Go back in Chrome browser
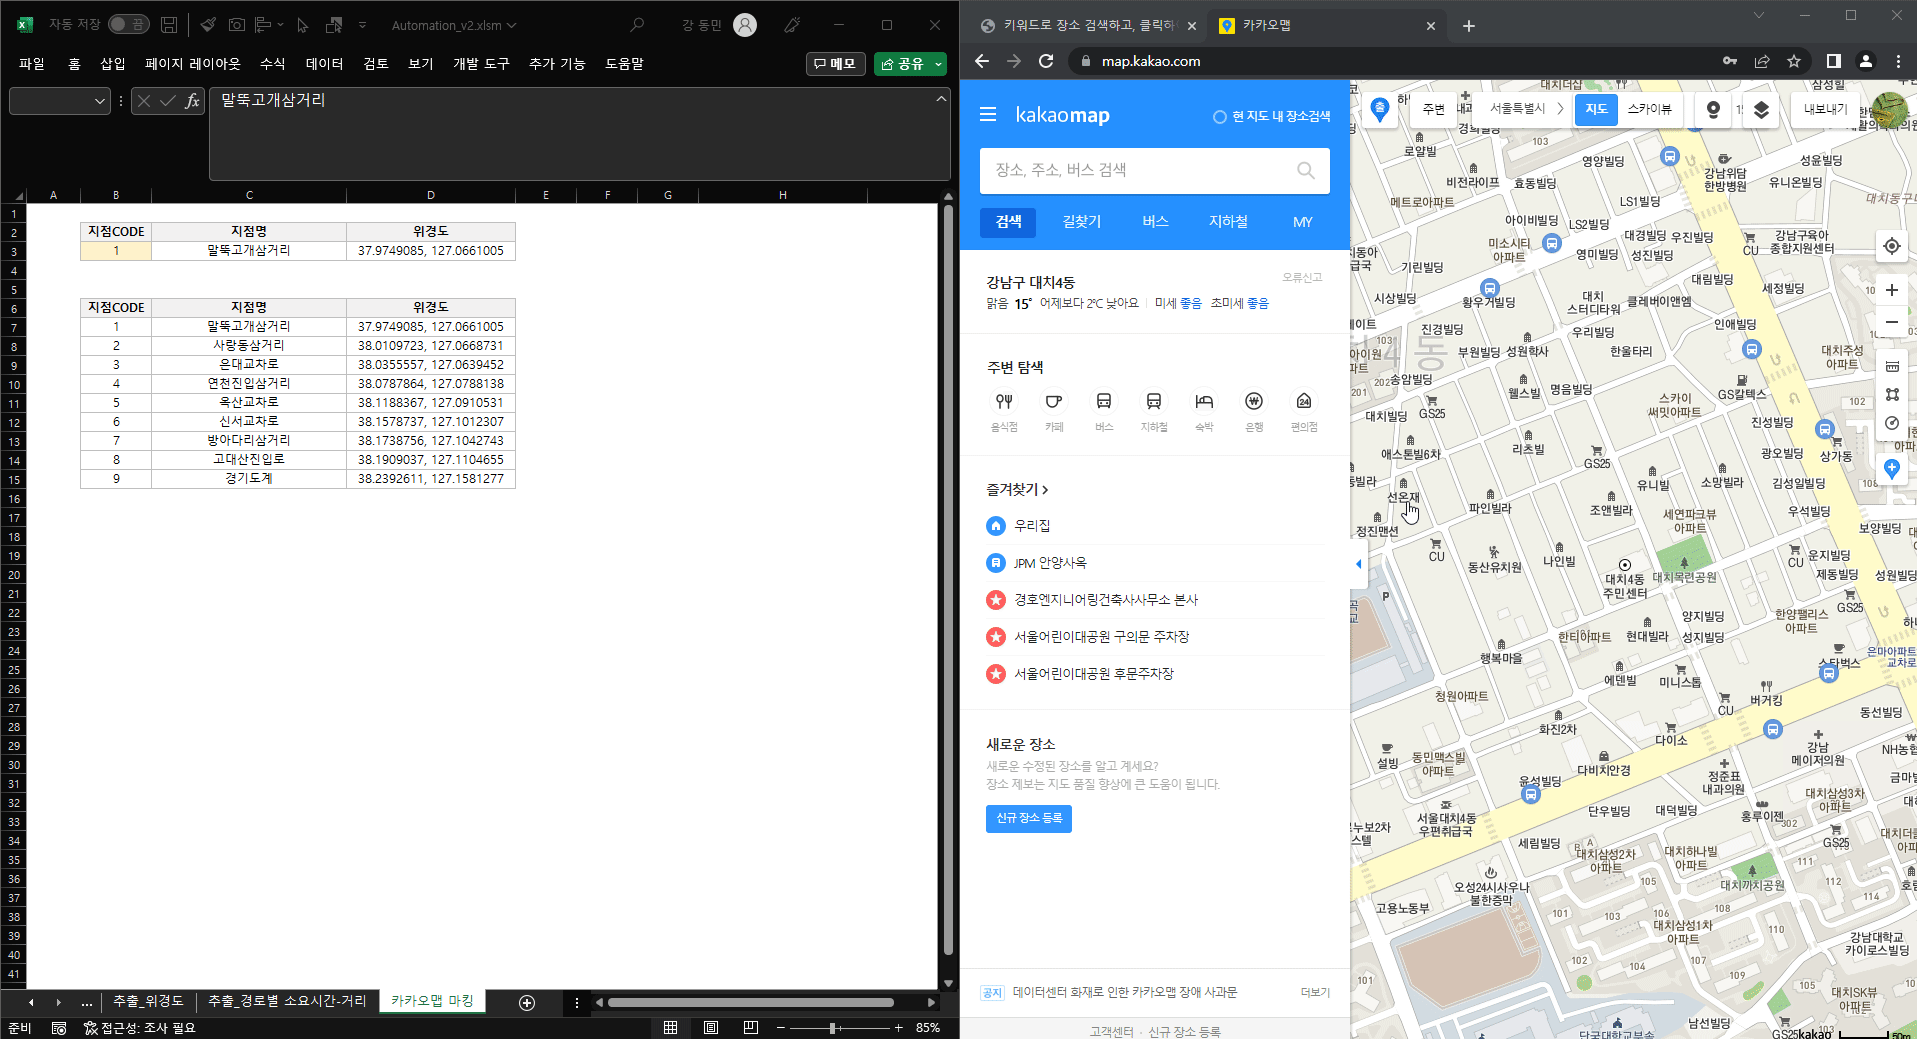1917x1039 pixels. [x=982, y=61]
